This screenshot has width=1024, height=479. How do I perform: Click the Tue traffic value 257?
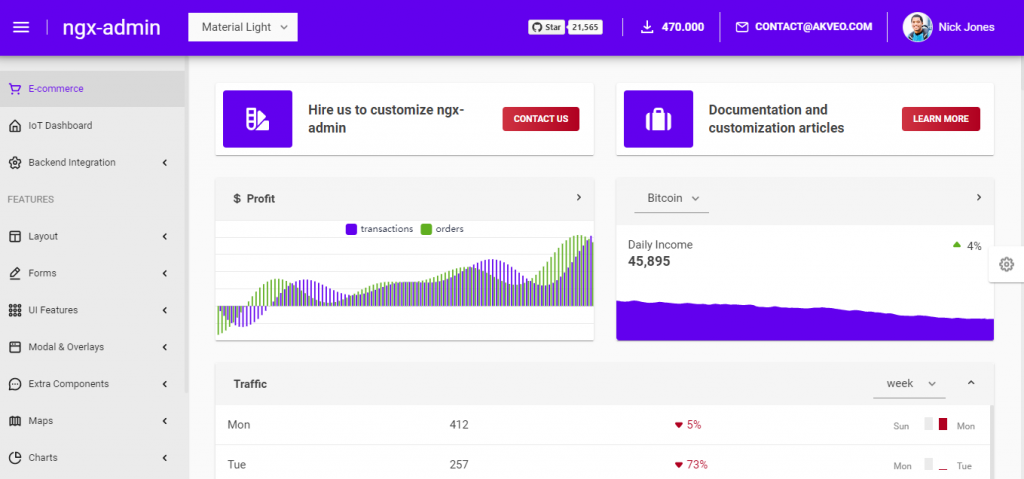(x=459, y=465)
